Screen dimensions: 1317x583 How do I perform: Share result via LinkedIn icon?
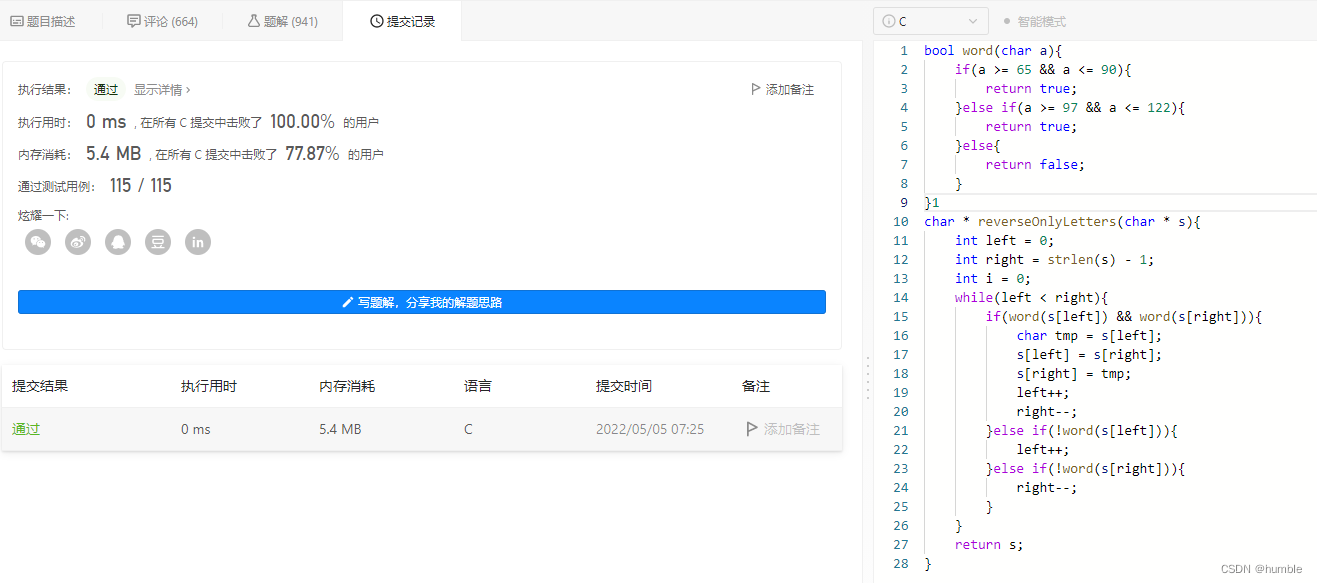coord(198,242)
